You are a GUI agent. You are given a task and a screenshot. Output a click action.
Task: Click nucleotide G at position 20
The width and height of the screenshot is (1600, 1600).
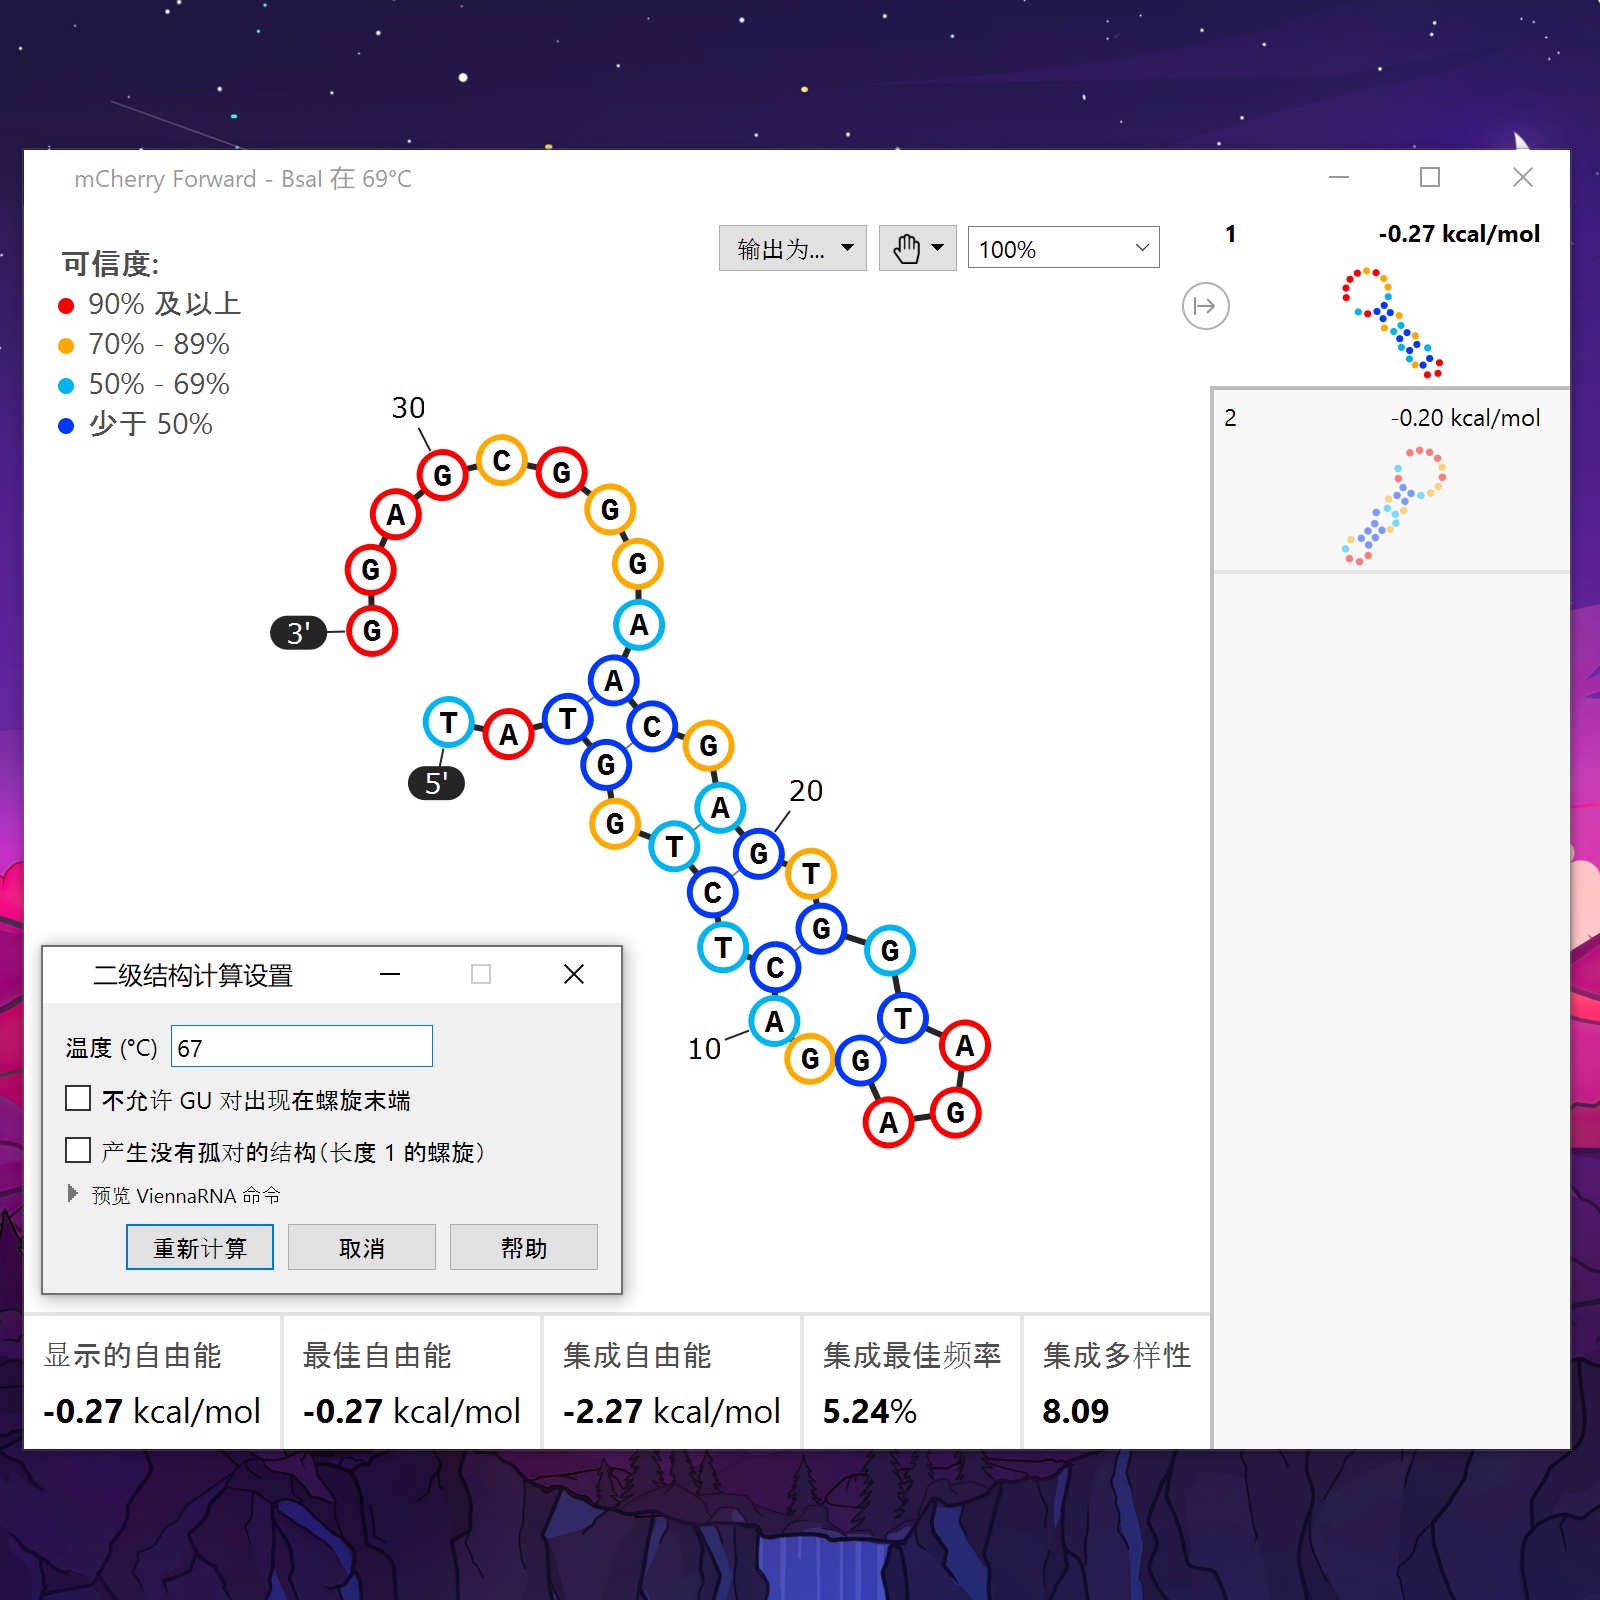click(x=758, y=855)
